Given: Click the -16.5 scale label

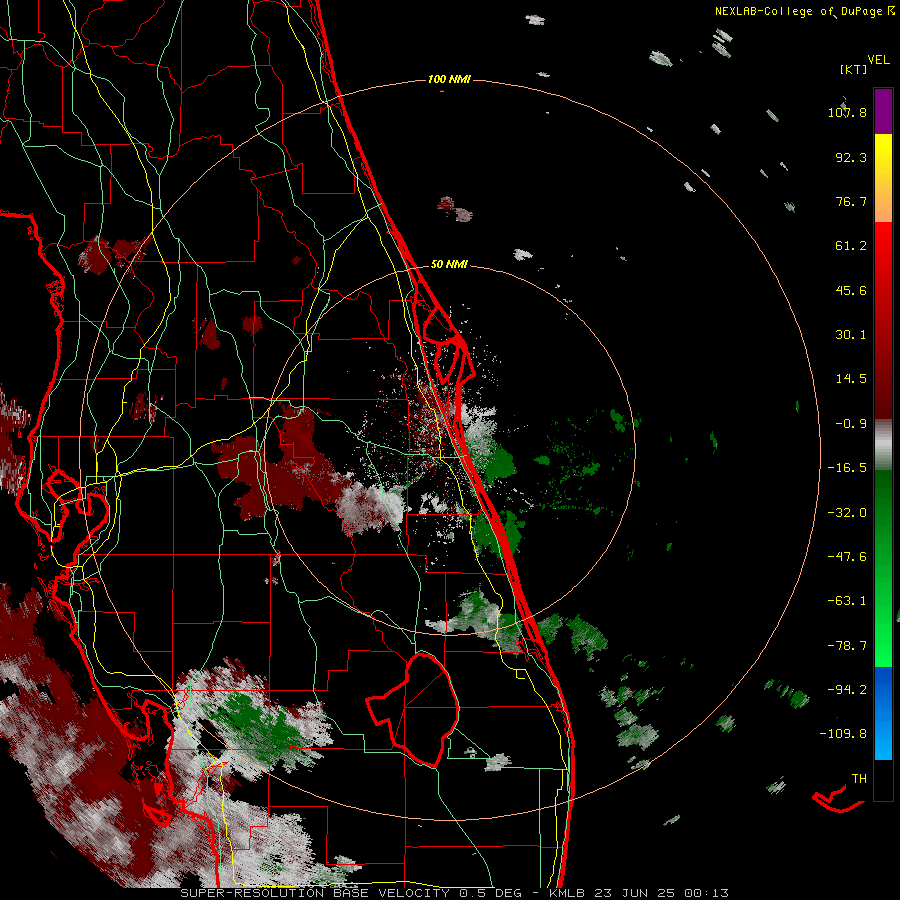Looking at the screenshot, I should pyautogui.click(x=847, y=468).
